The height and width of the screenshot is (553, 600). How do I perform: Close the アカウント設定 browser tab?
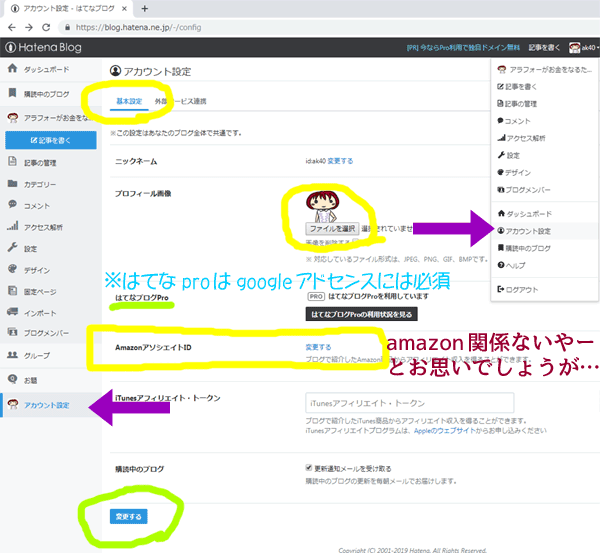pyautogui.click(x=124, y=8)
